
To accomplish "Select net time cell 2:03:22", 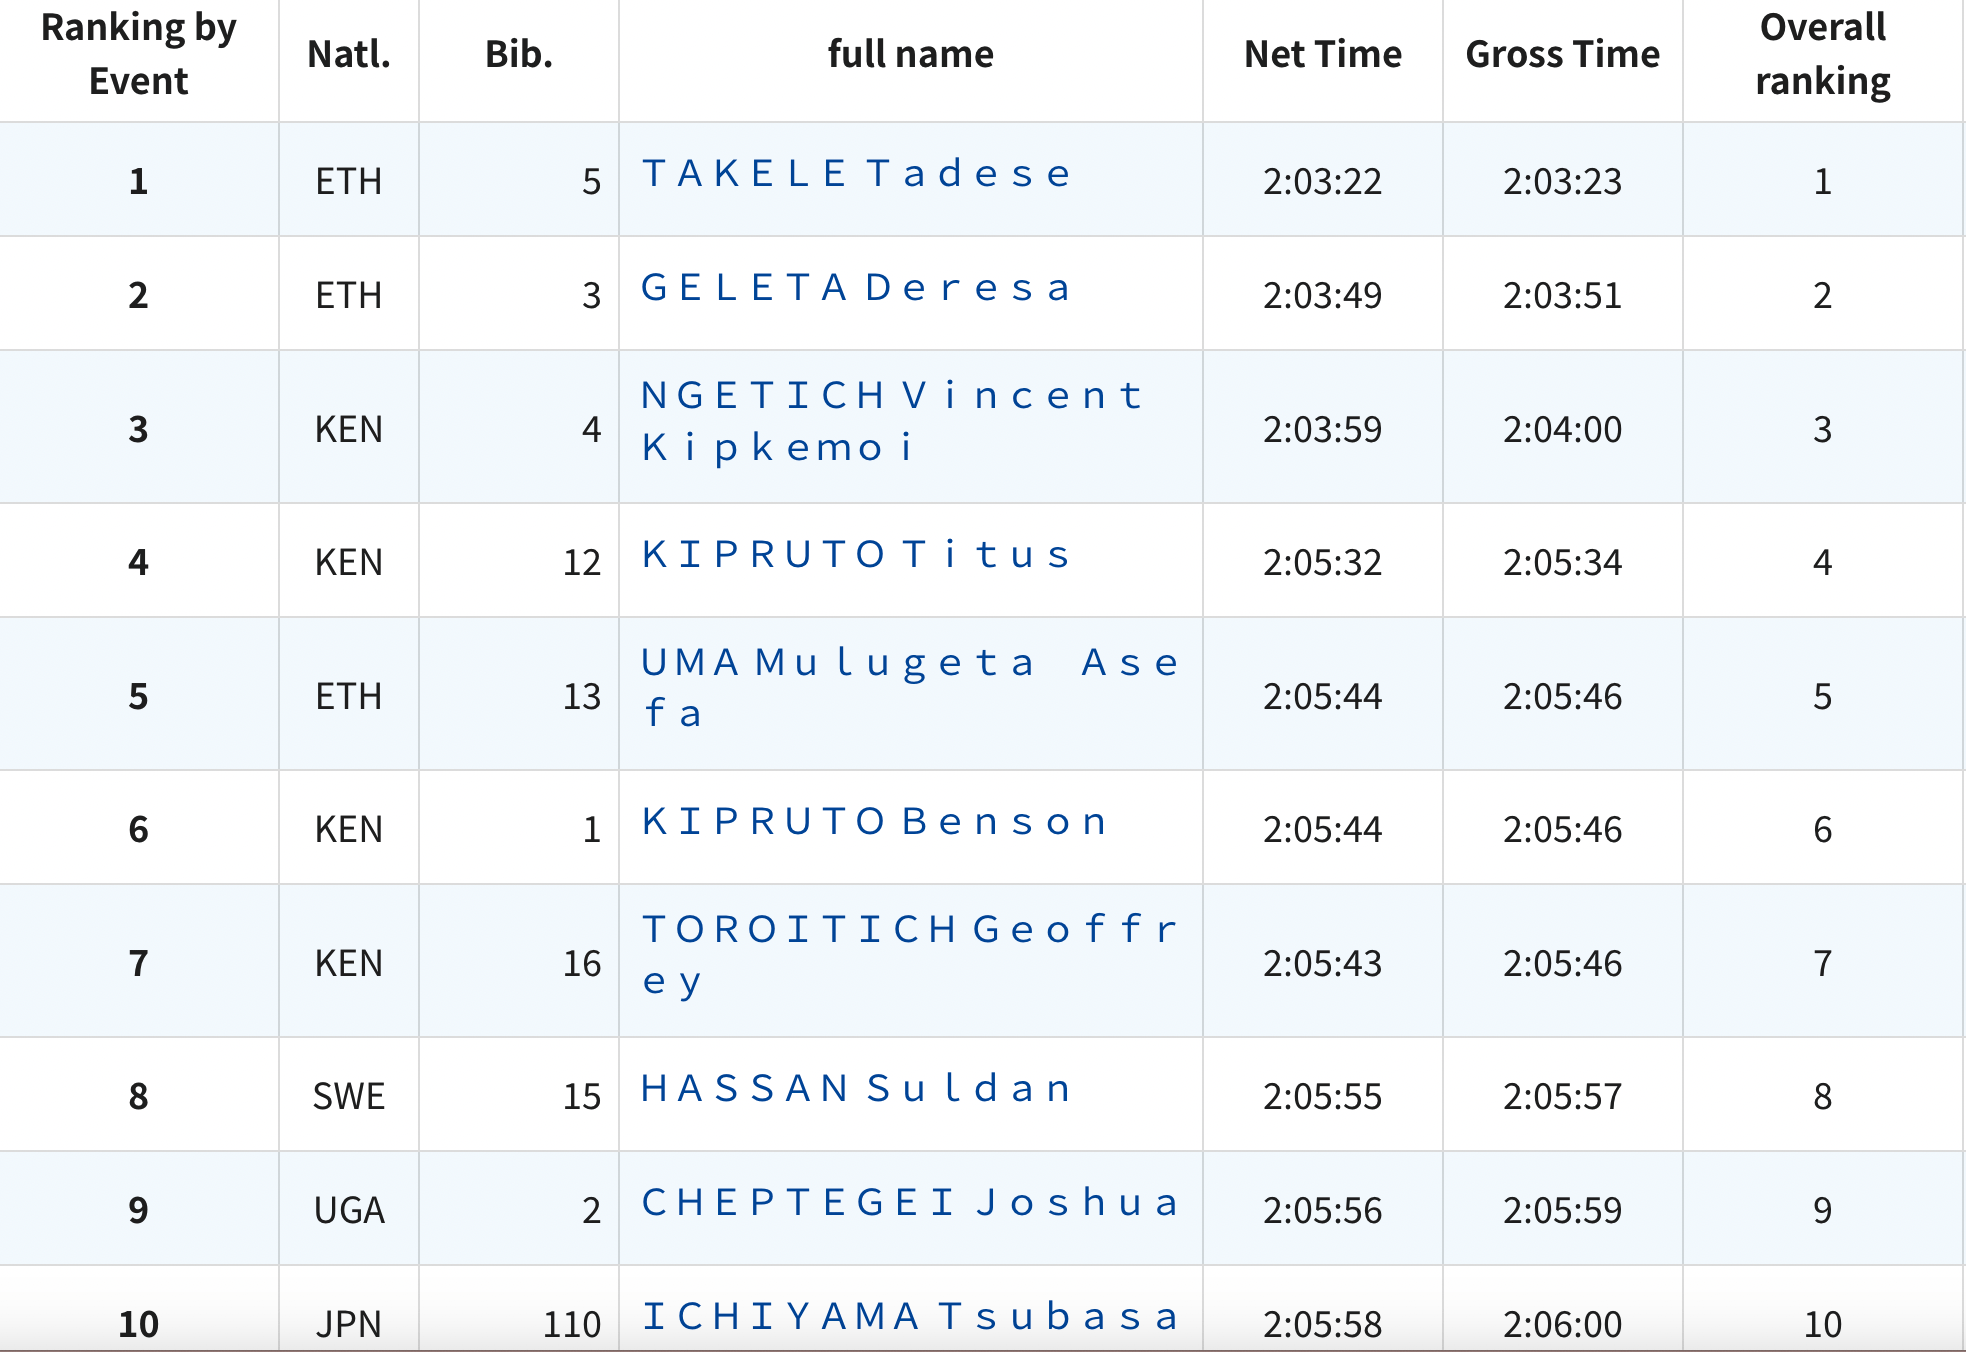I will [1322, 181].
